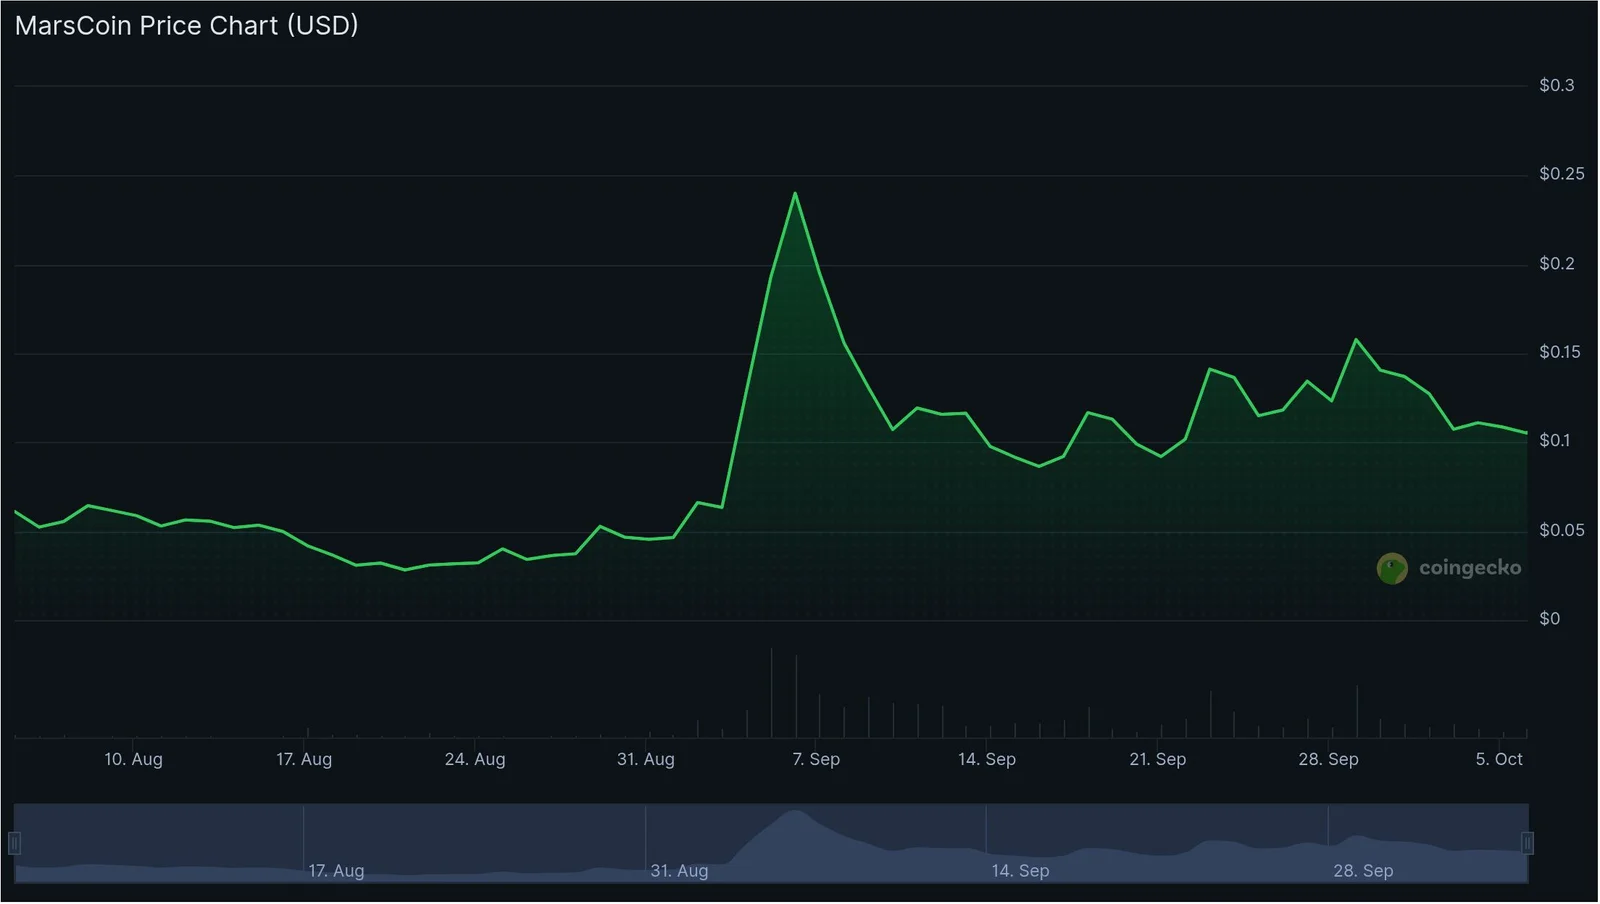Click the $0.05 price axis label

[x=1562, y=531]
